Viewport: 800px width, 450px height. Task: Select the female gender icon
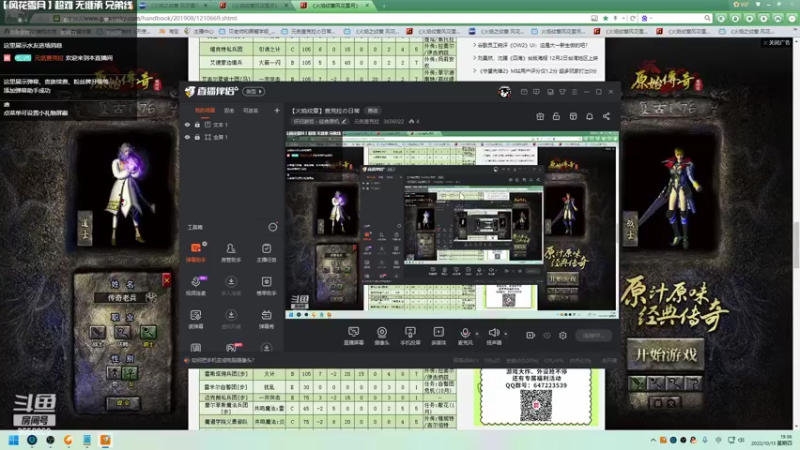tap(130, 372)
